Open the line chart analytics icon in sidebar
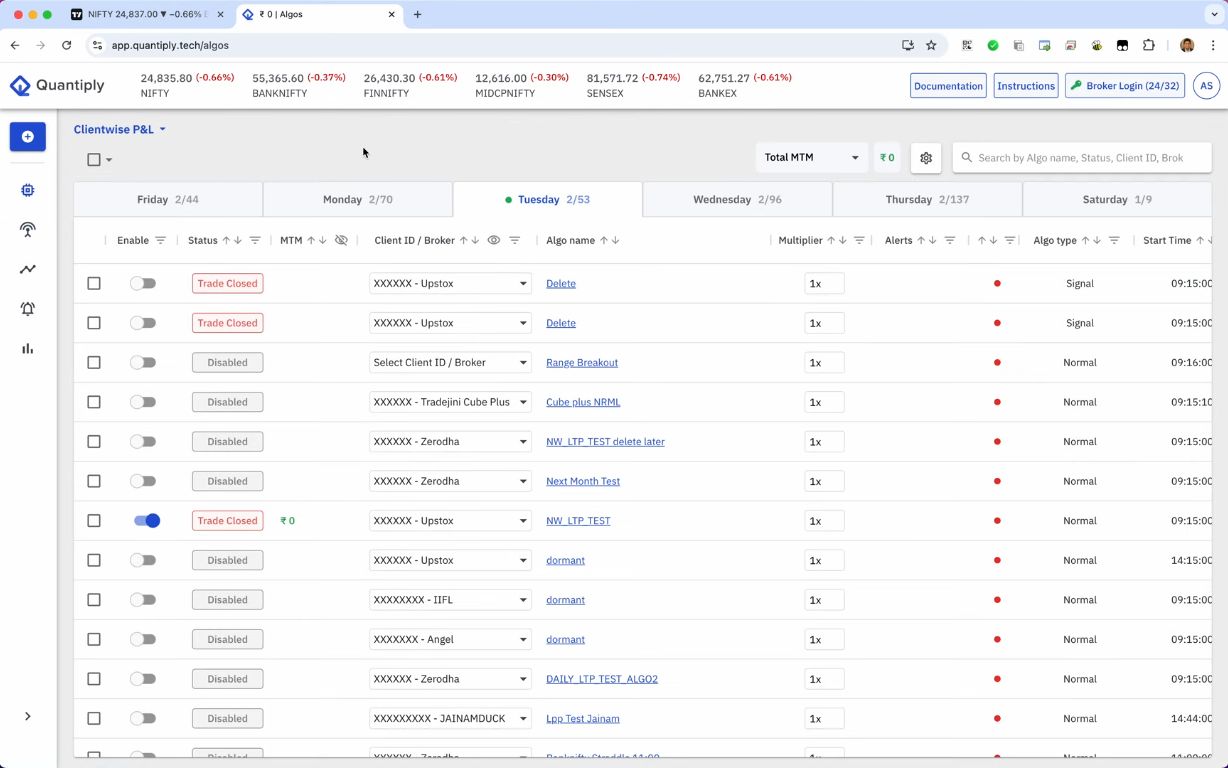The height and width of the screenshot is (768, 1228). click(27, 269)
